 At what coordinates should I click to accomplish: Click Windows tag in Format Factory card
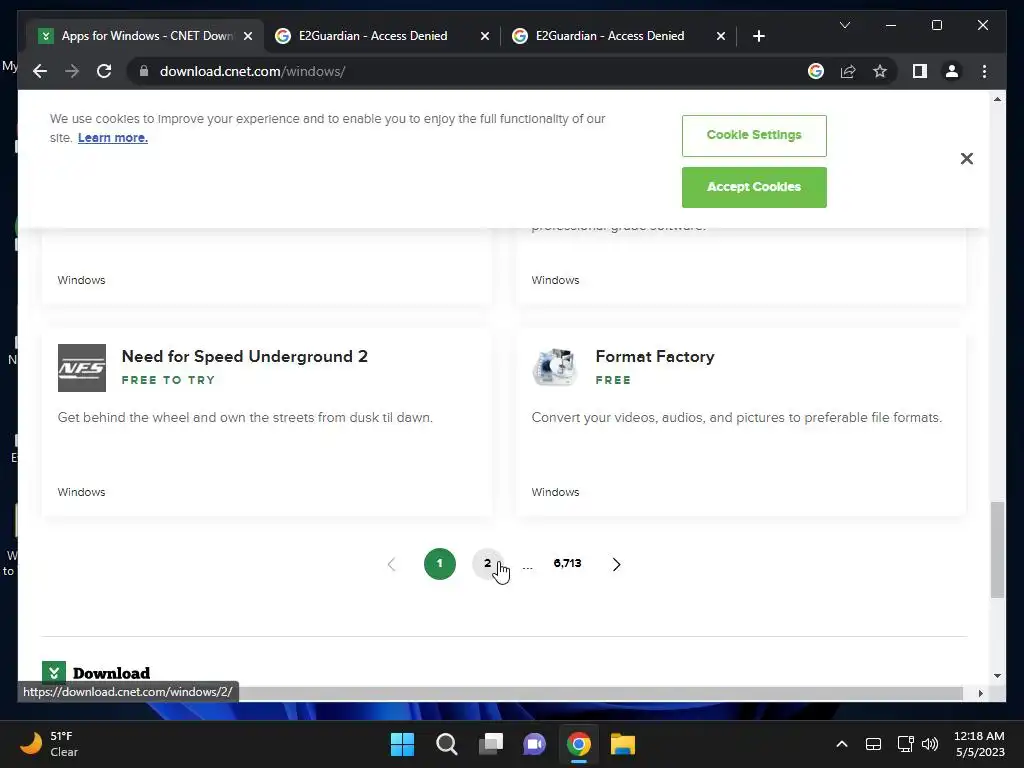click(555, 492)
